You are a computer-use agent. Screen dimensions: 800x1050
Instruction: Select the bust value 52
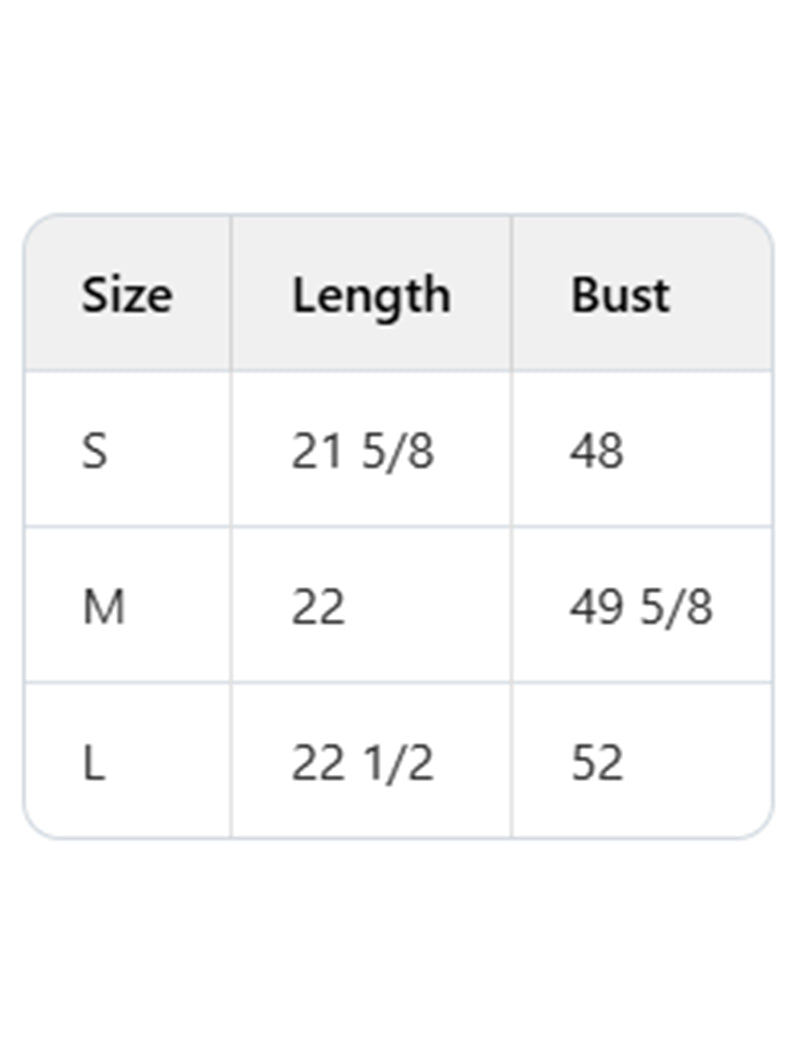pos(597,763)
